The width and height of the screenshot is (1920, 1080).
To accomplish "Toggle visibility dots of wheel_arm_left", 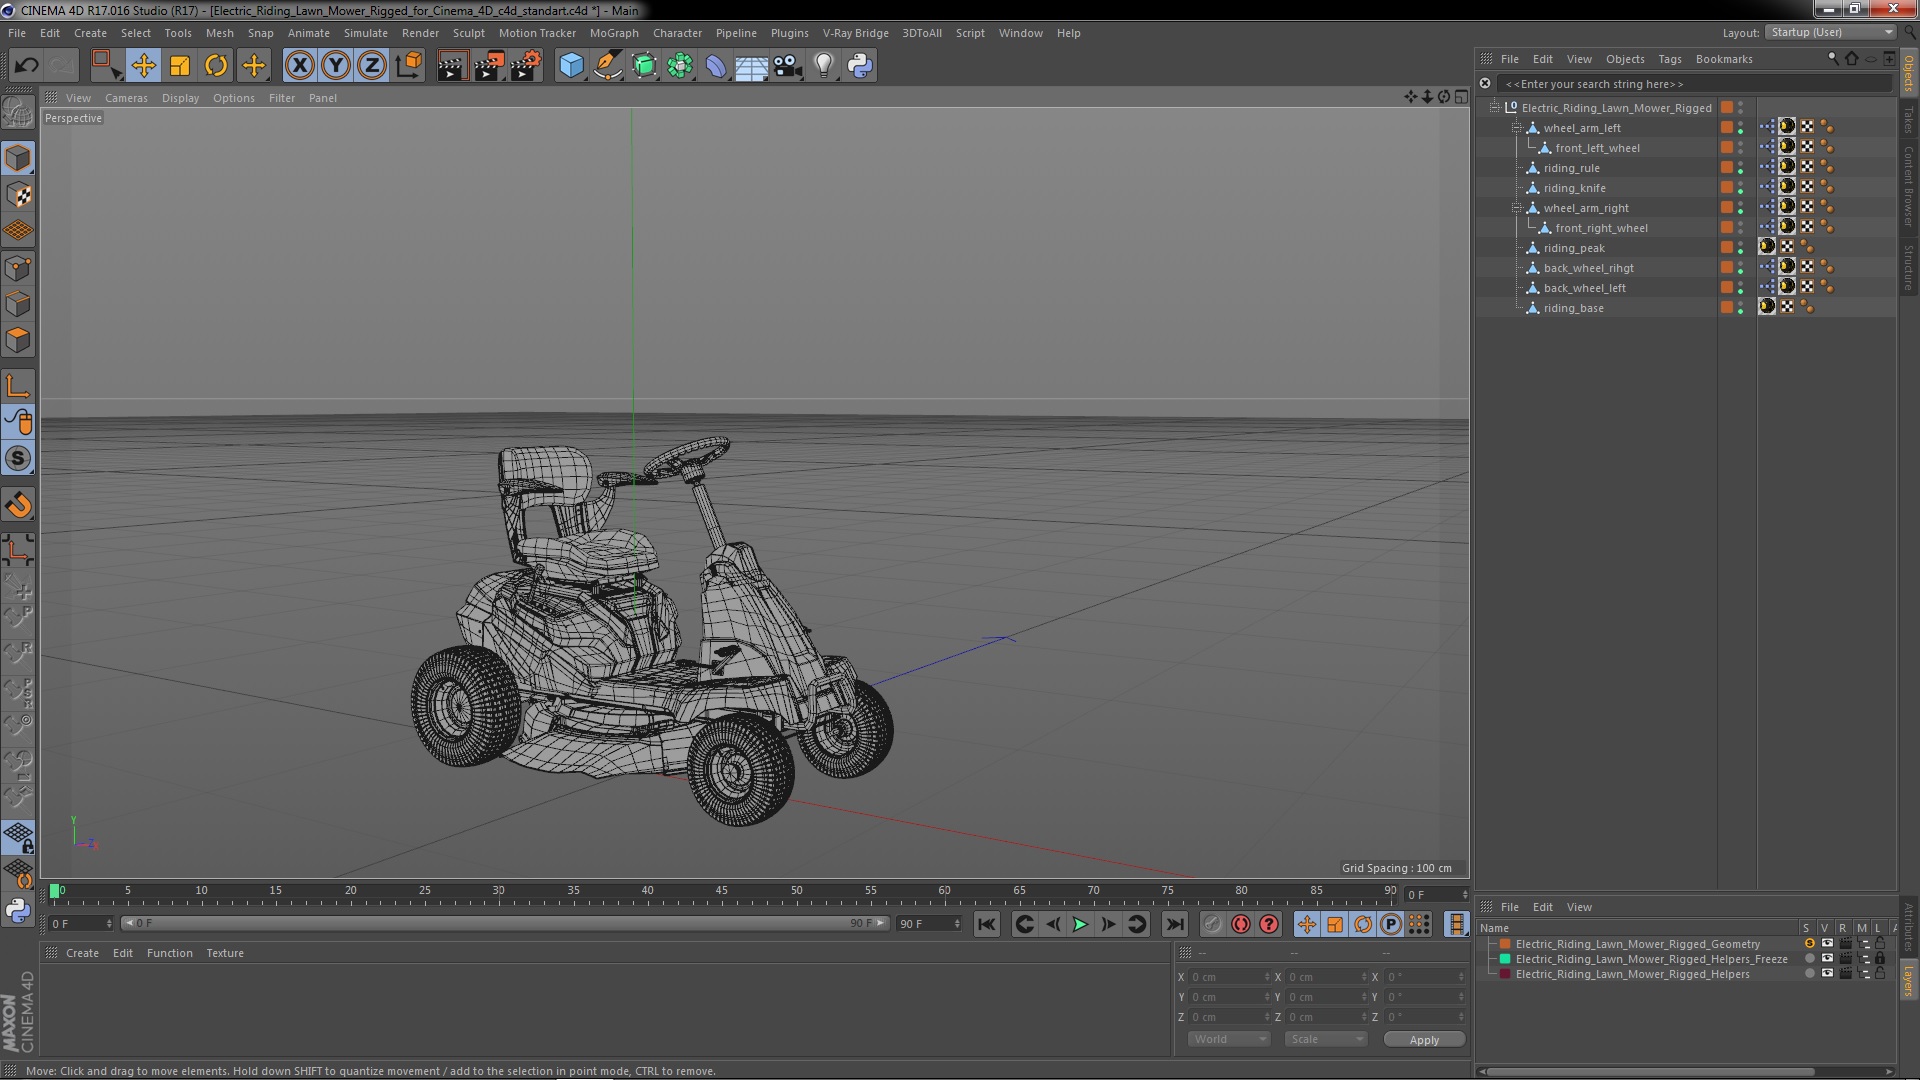I will coord(1740,128).
